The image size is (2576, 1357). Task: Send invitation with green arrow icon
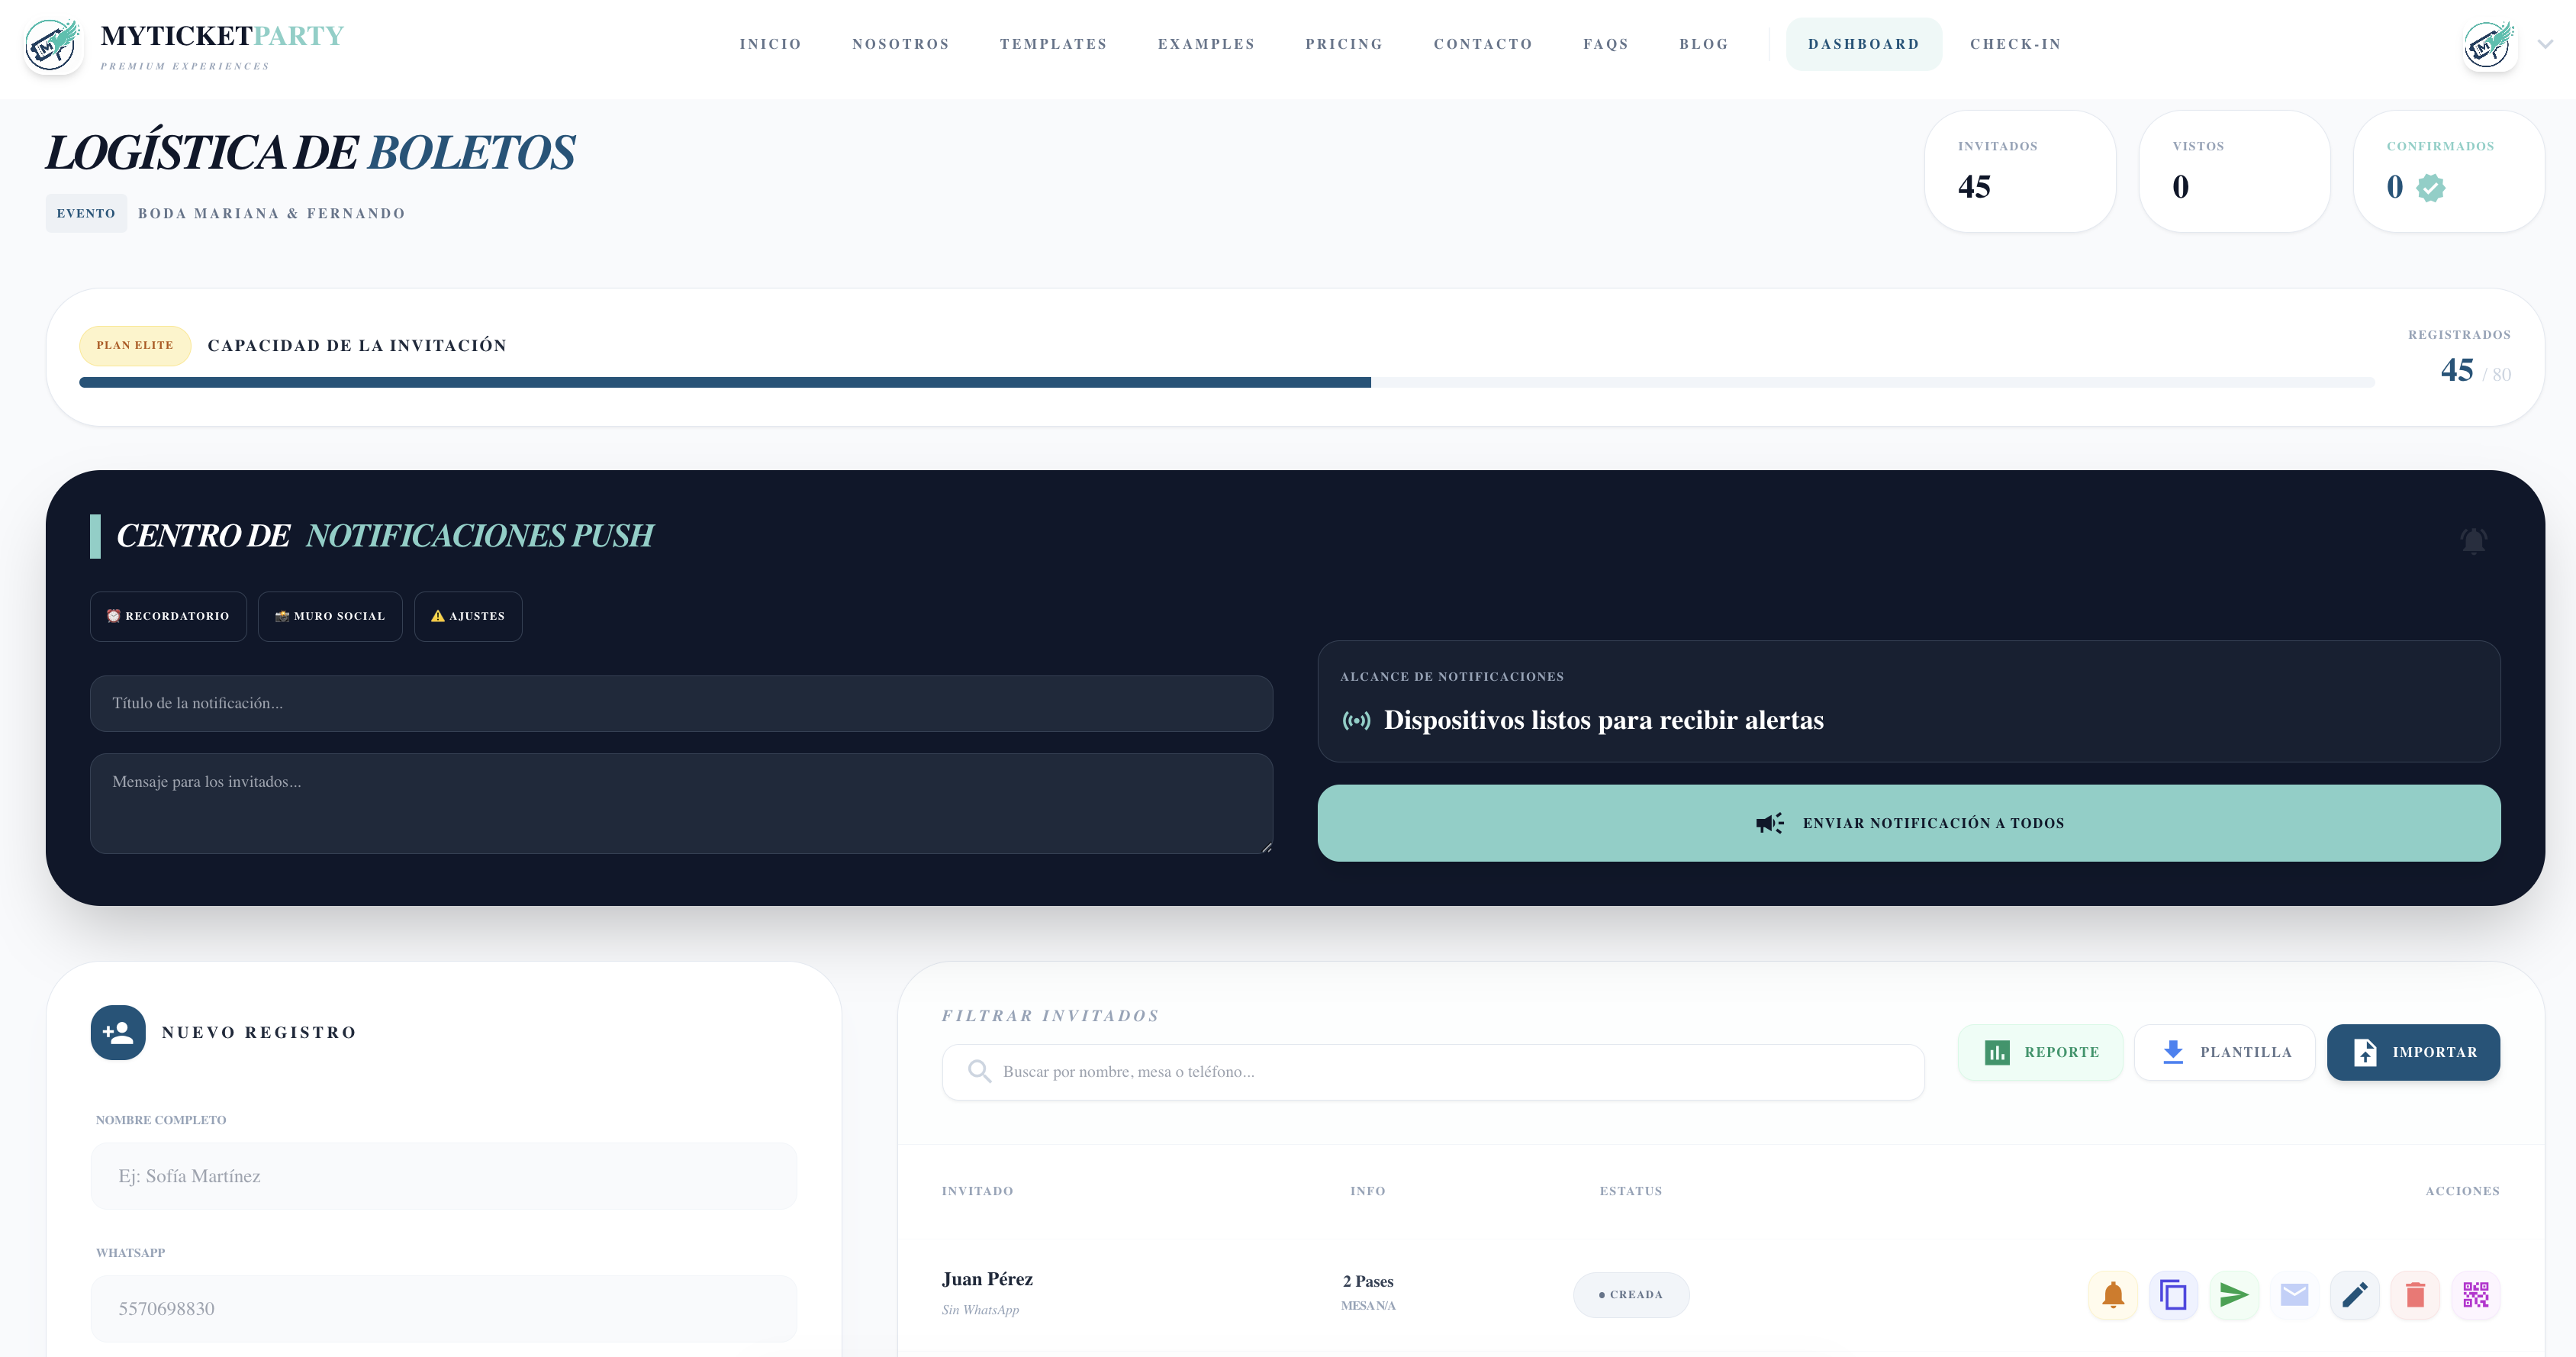2233,1295
